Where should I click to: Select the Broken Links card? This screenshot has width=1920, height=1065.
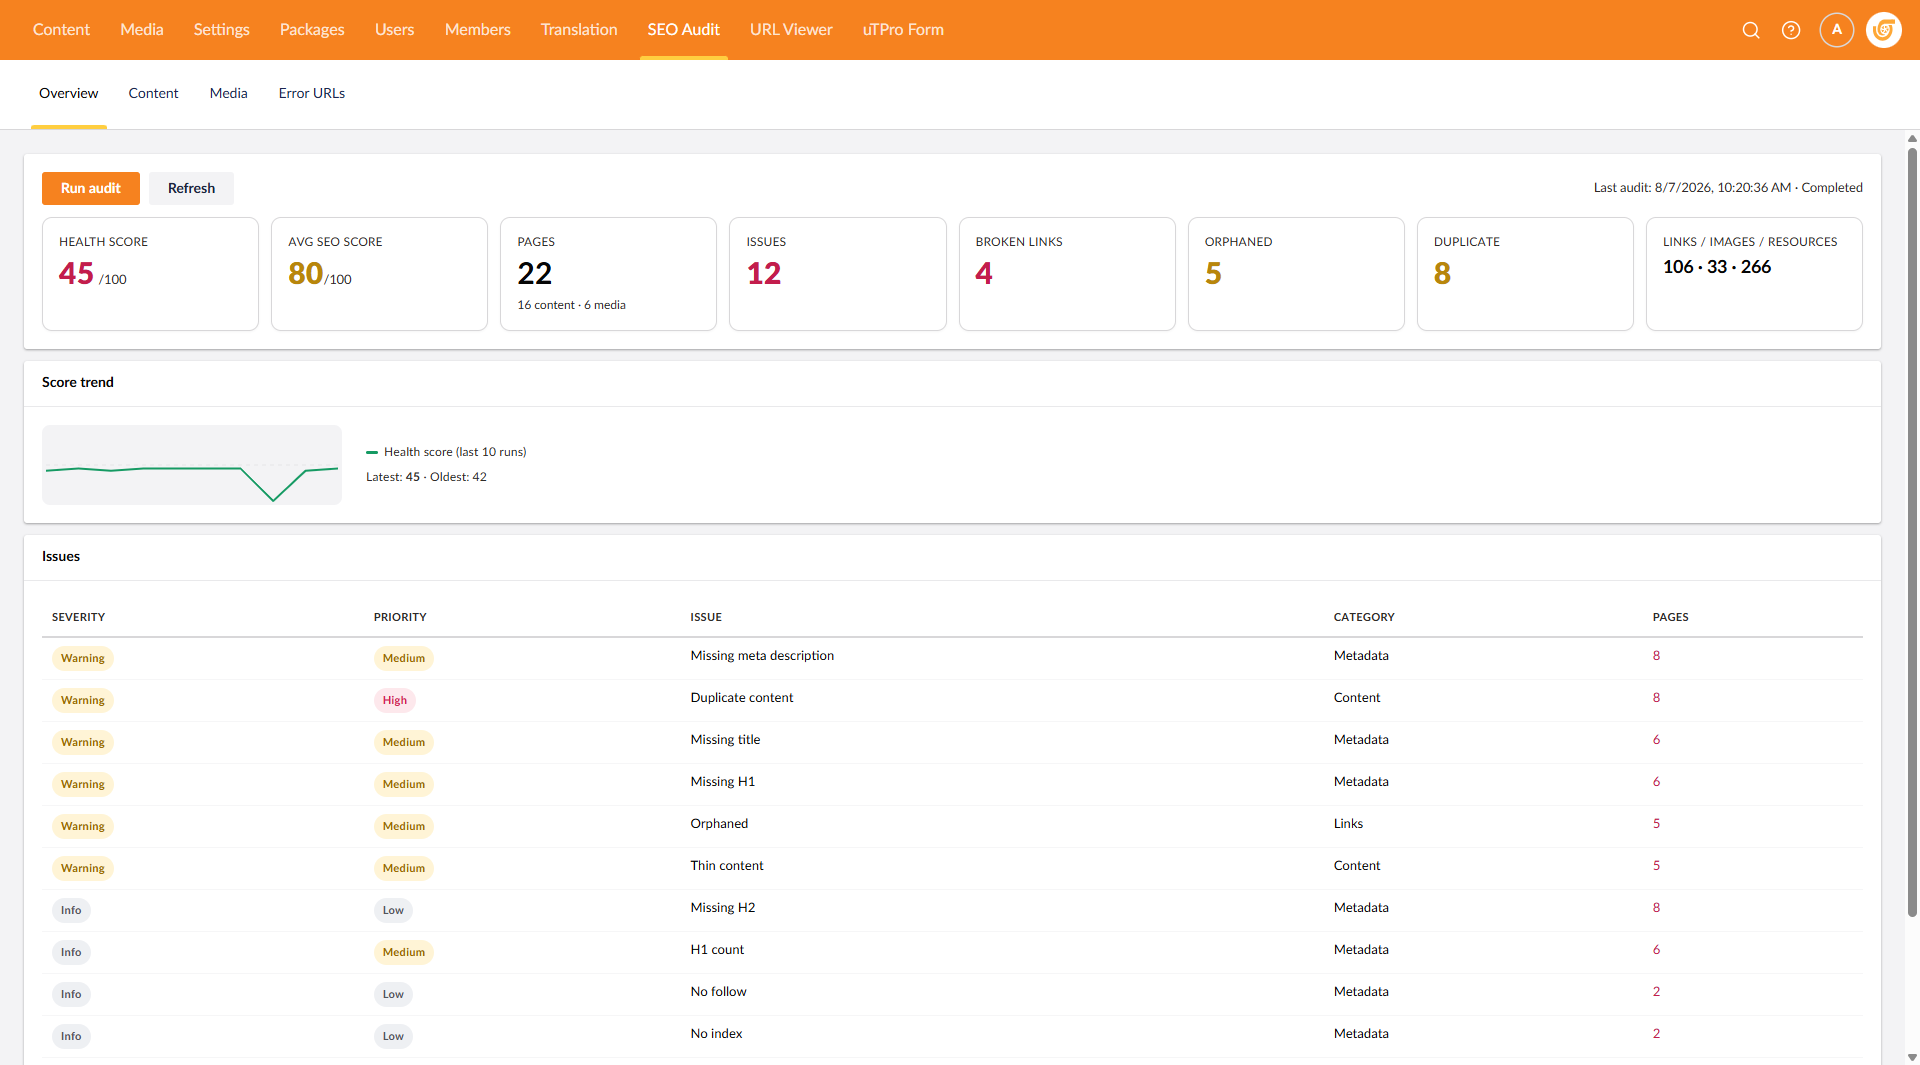click(1067, 274)
